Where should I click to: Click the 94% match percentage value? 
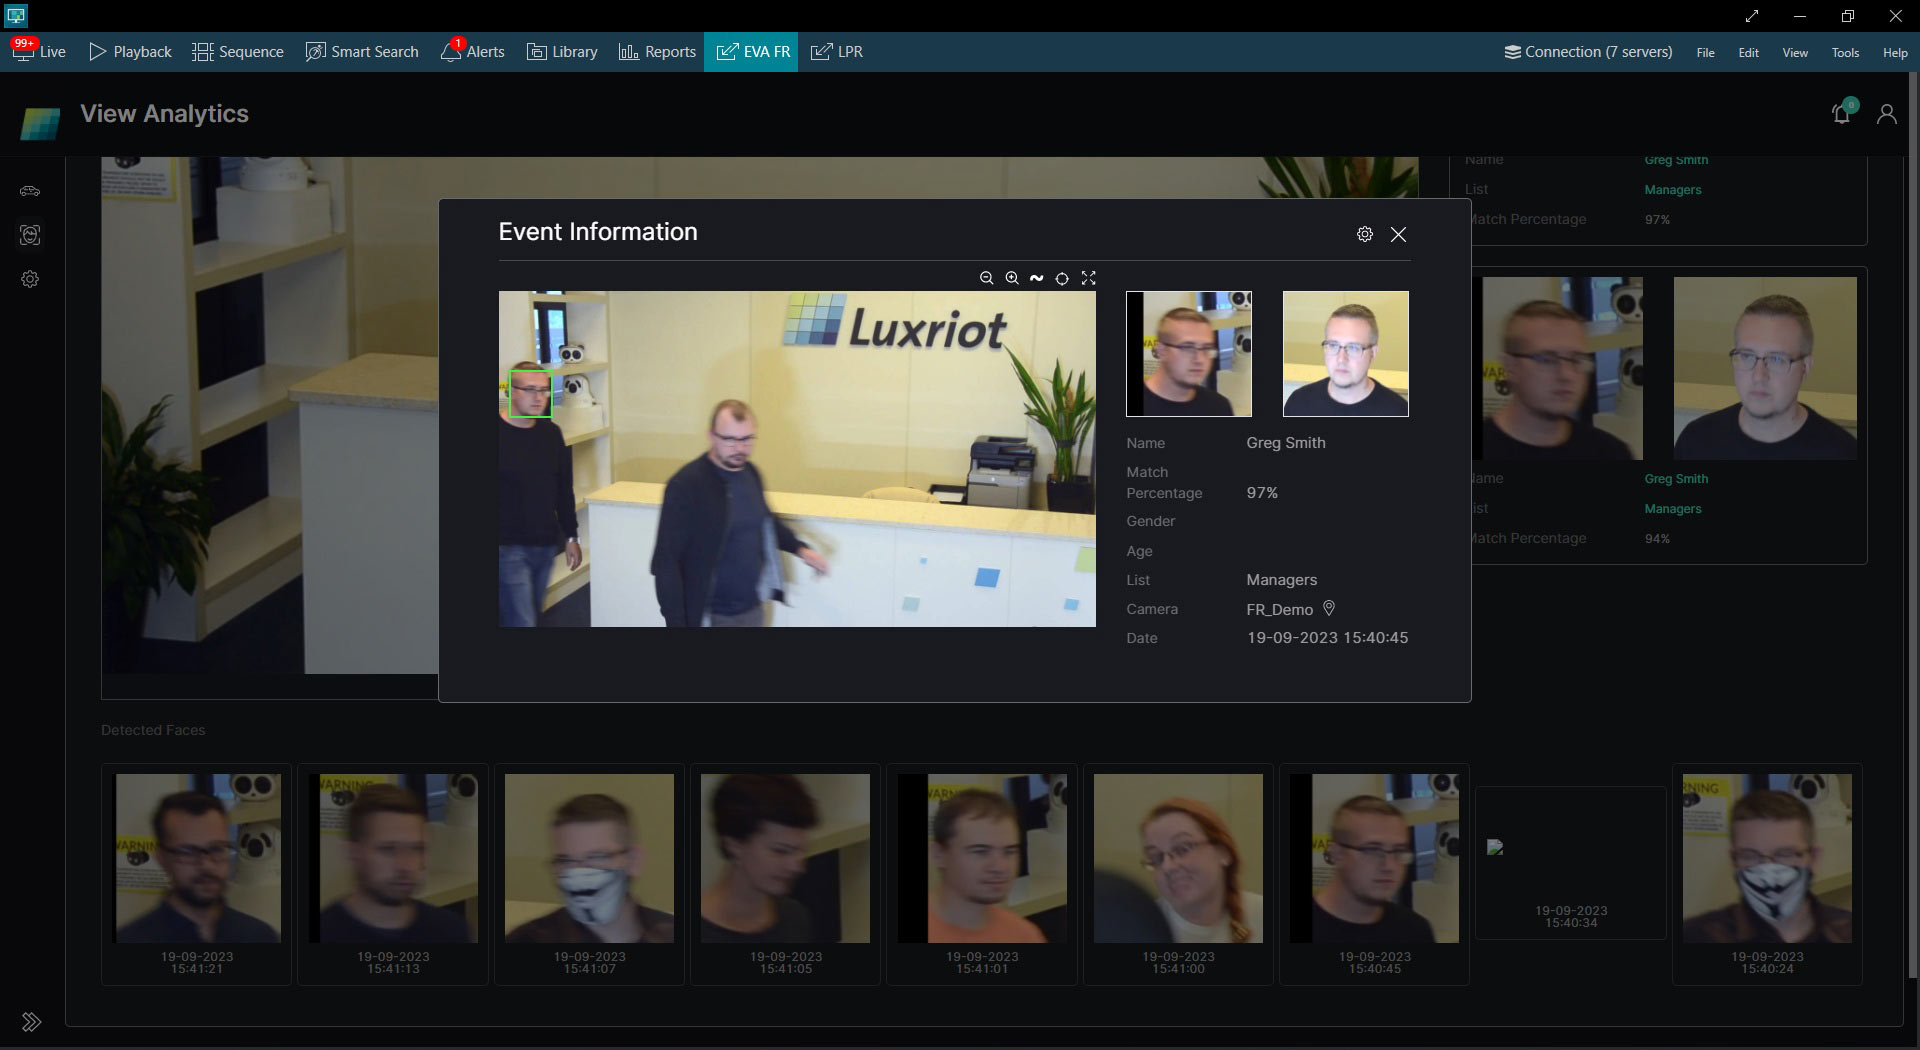[x=1657, y=539]
